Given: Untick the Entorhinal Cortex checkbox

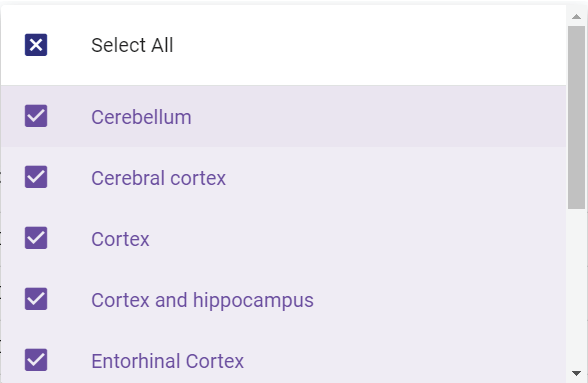Looking at the screenshot, I should 36,360.
